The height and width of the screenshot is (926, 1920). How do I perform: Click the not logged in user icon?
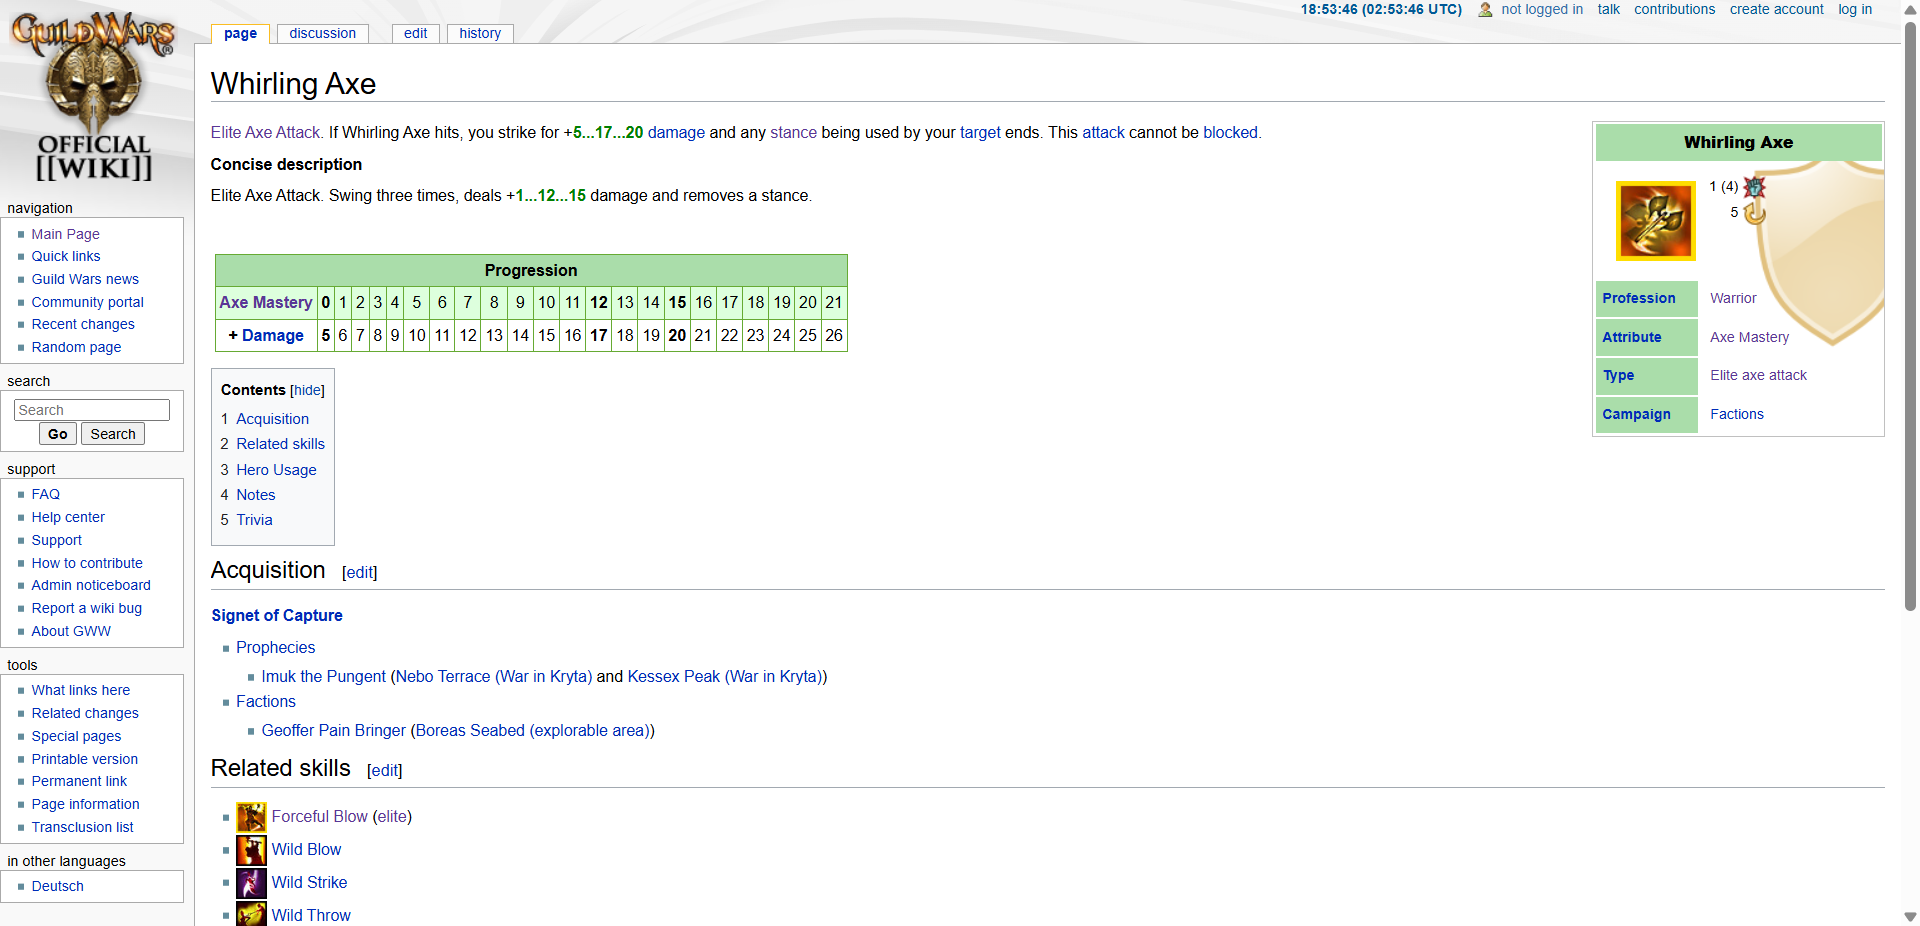pos(1485,10)
